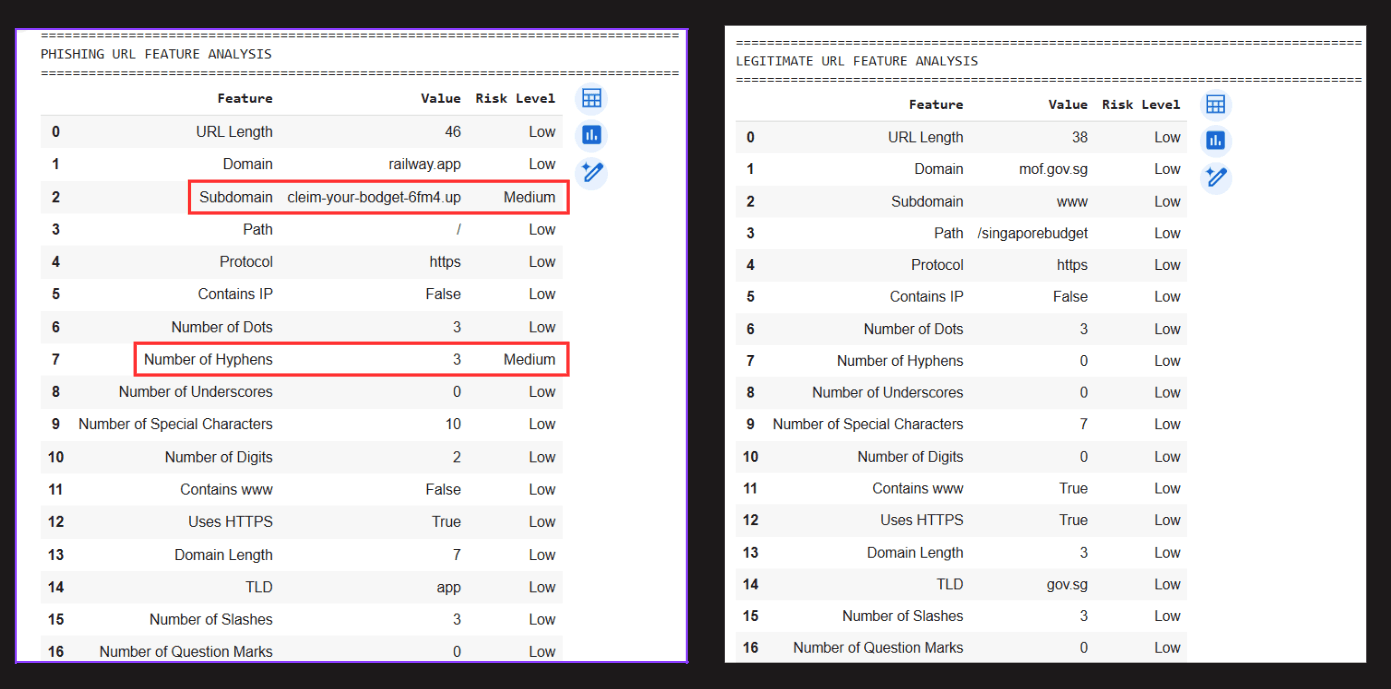1391x689 pixels.
Task: Click Low risk in the phishing TLD row
Action: click(542, 587)
